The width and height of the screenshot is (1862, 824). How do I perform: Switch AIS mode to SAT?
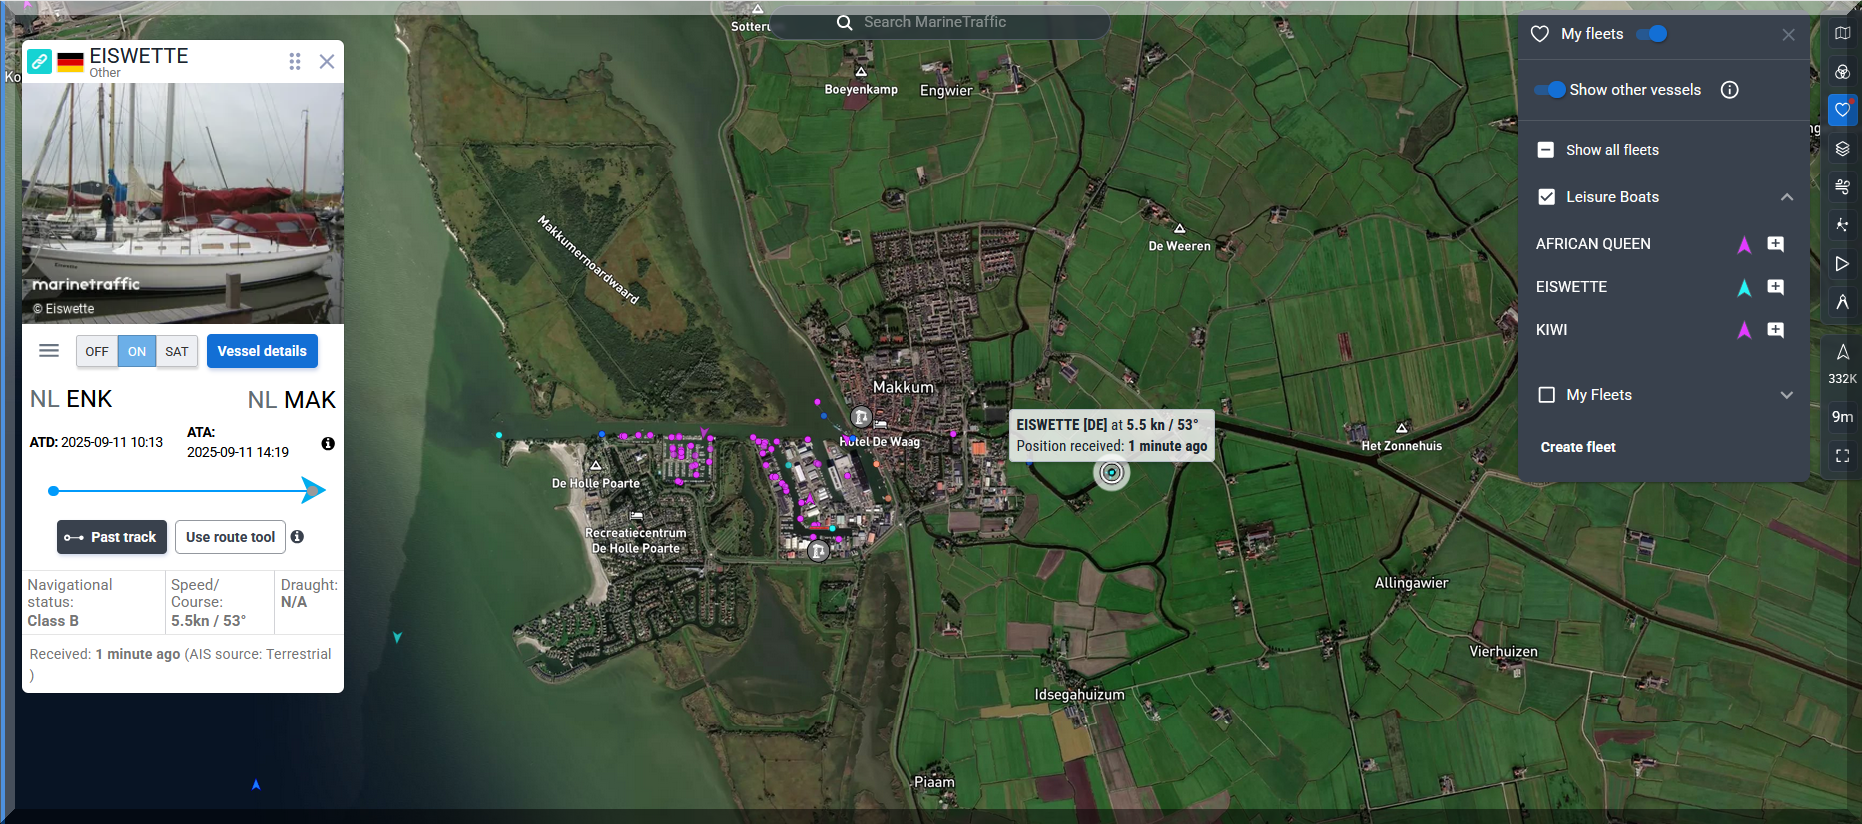176,351
